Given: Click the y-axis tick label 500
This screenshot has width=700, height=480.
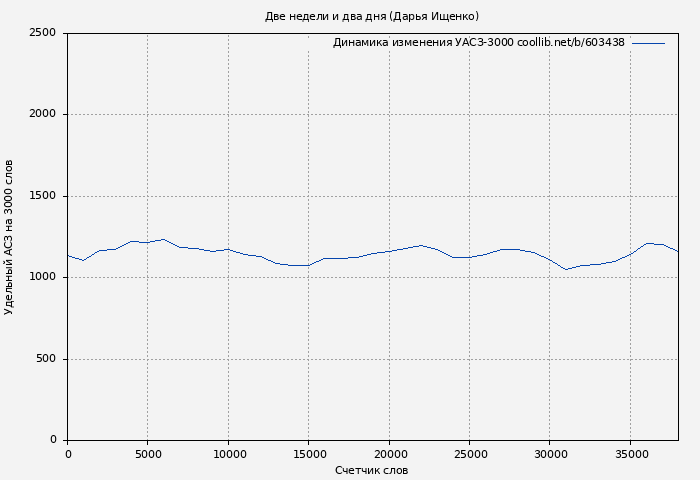Looking at the screenshot, I should (46, 359).
